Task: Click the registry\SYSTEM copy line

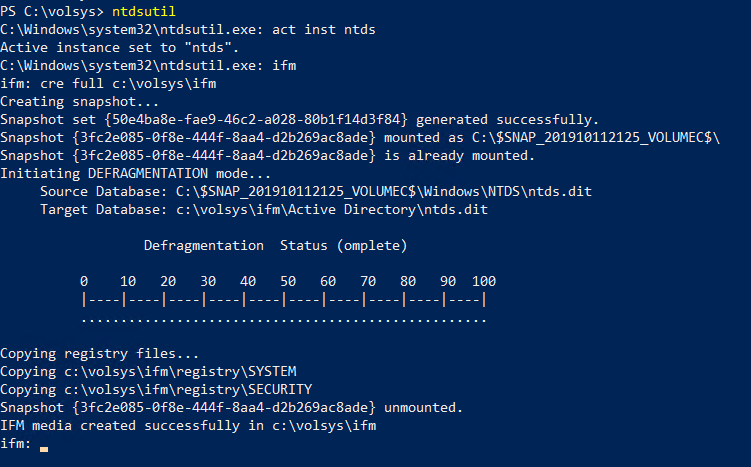Action: tap(148, 371)
